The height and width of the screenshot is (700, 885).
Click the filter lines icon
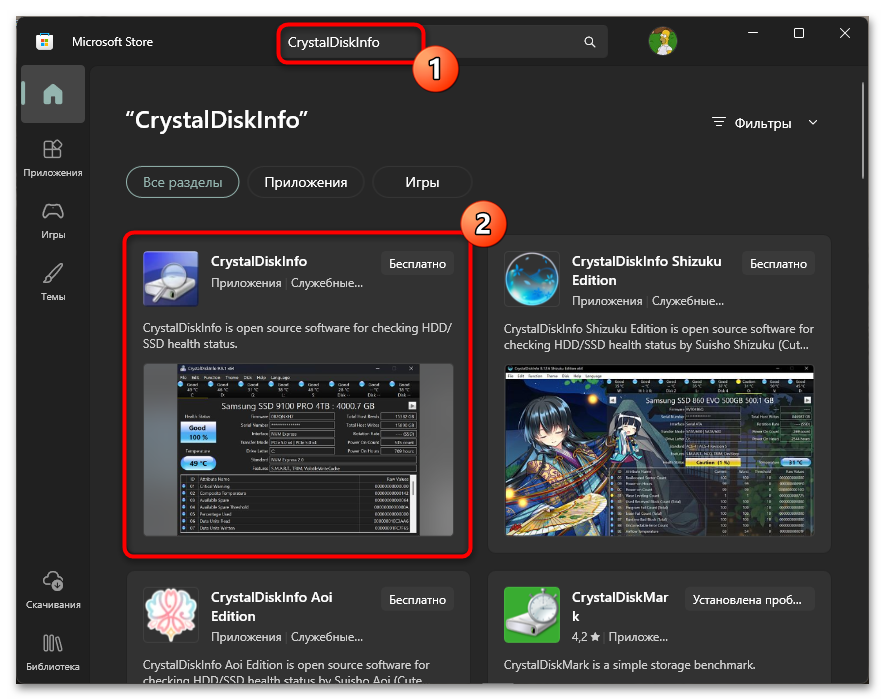click(718, 122)
